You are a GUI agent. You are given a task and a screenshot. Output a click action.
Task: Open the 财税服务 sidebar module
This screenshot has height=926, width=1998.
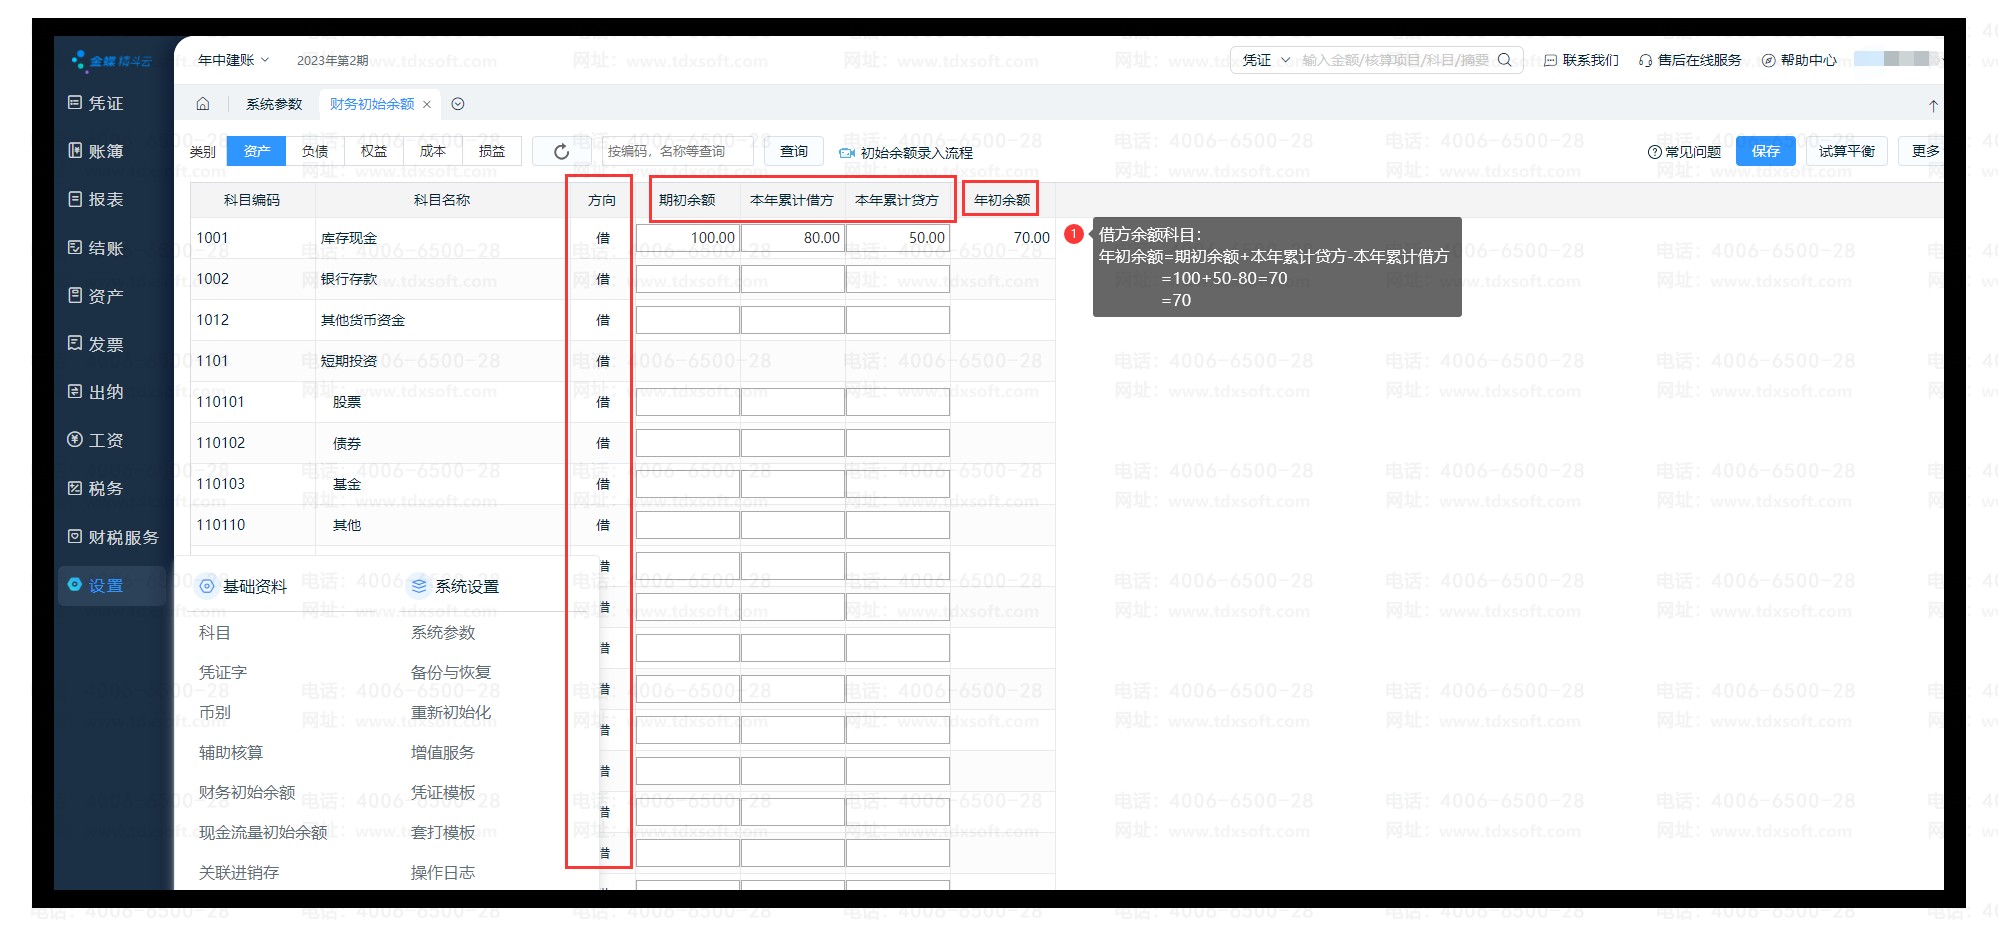pyautogui.click(x=113, y=537)
